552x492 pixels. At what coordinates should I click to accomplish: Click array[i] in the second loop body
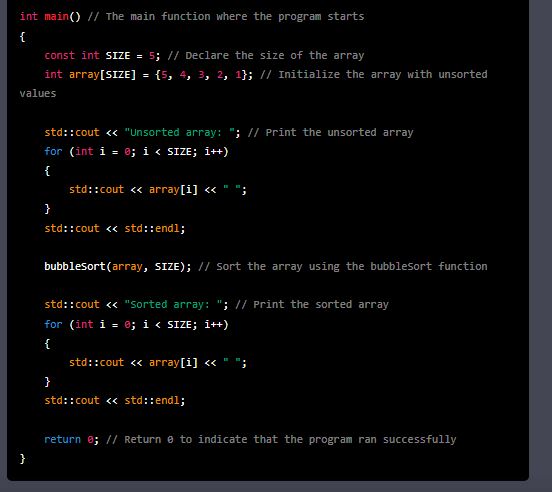(x=173, y=362)
